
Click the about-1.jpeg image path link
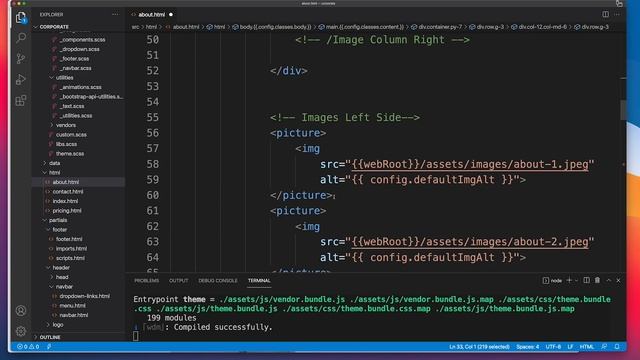[x=470, y=164]
